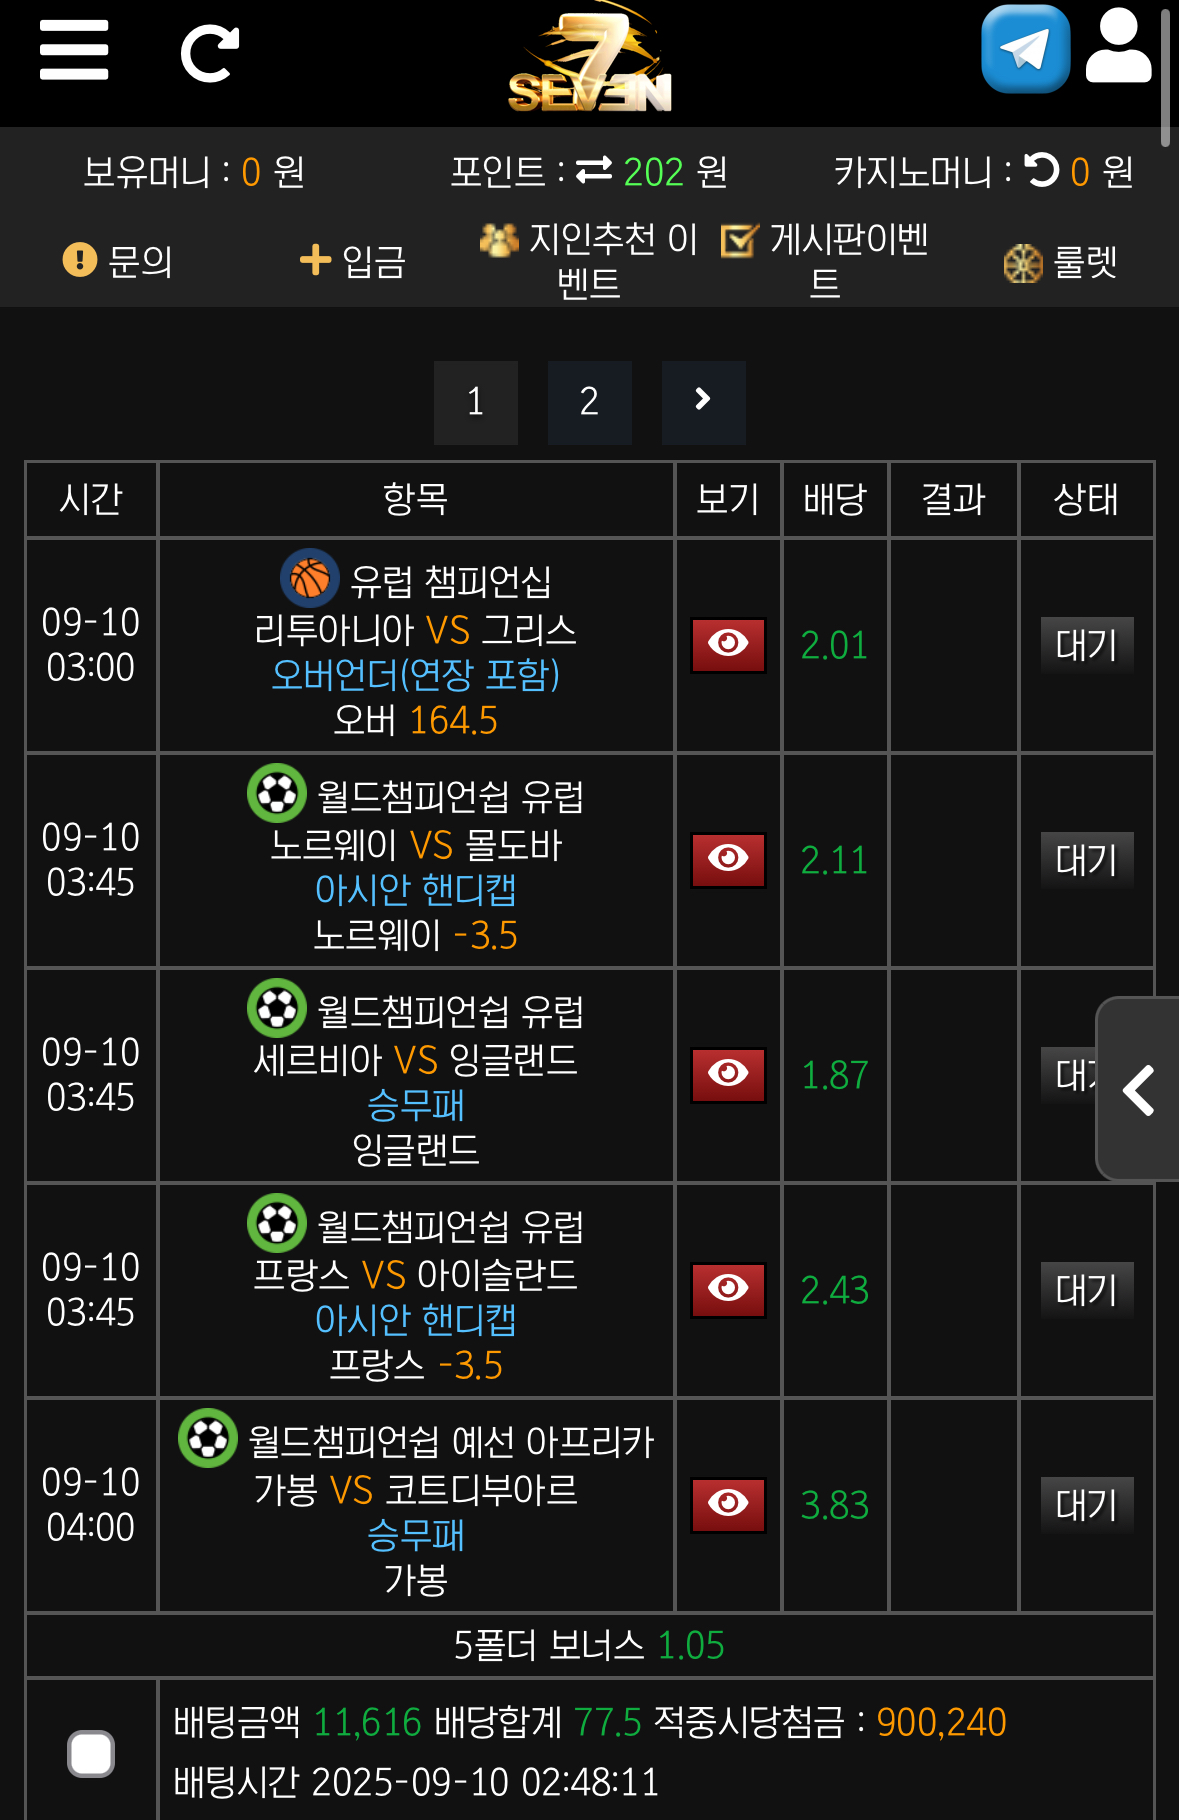The height and width of the screenshot is (1820, 1179).
Task: Click the point exchange arrows icon
Action: [x=594, y=171]
